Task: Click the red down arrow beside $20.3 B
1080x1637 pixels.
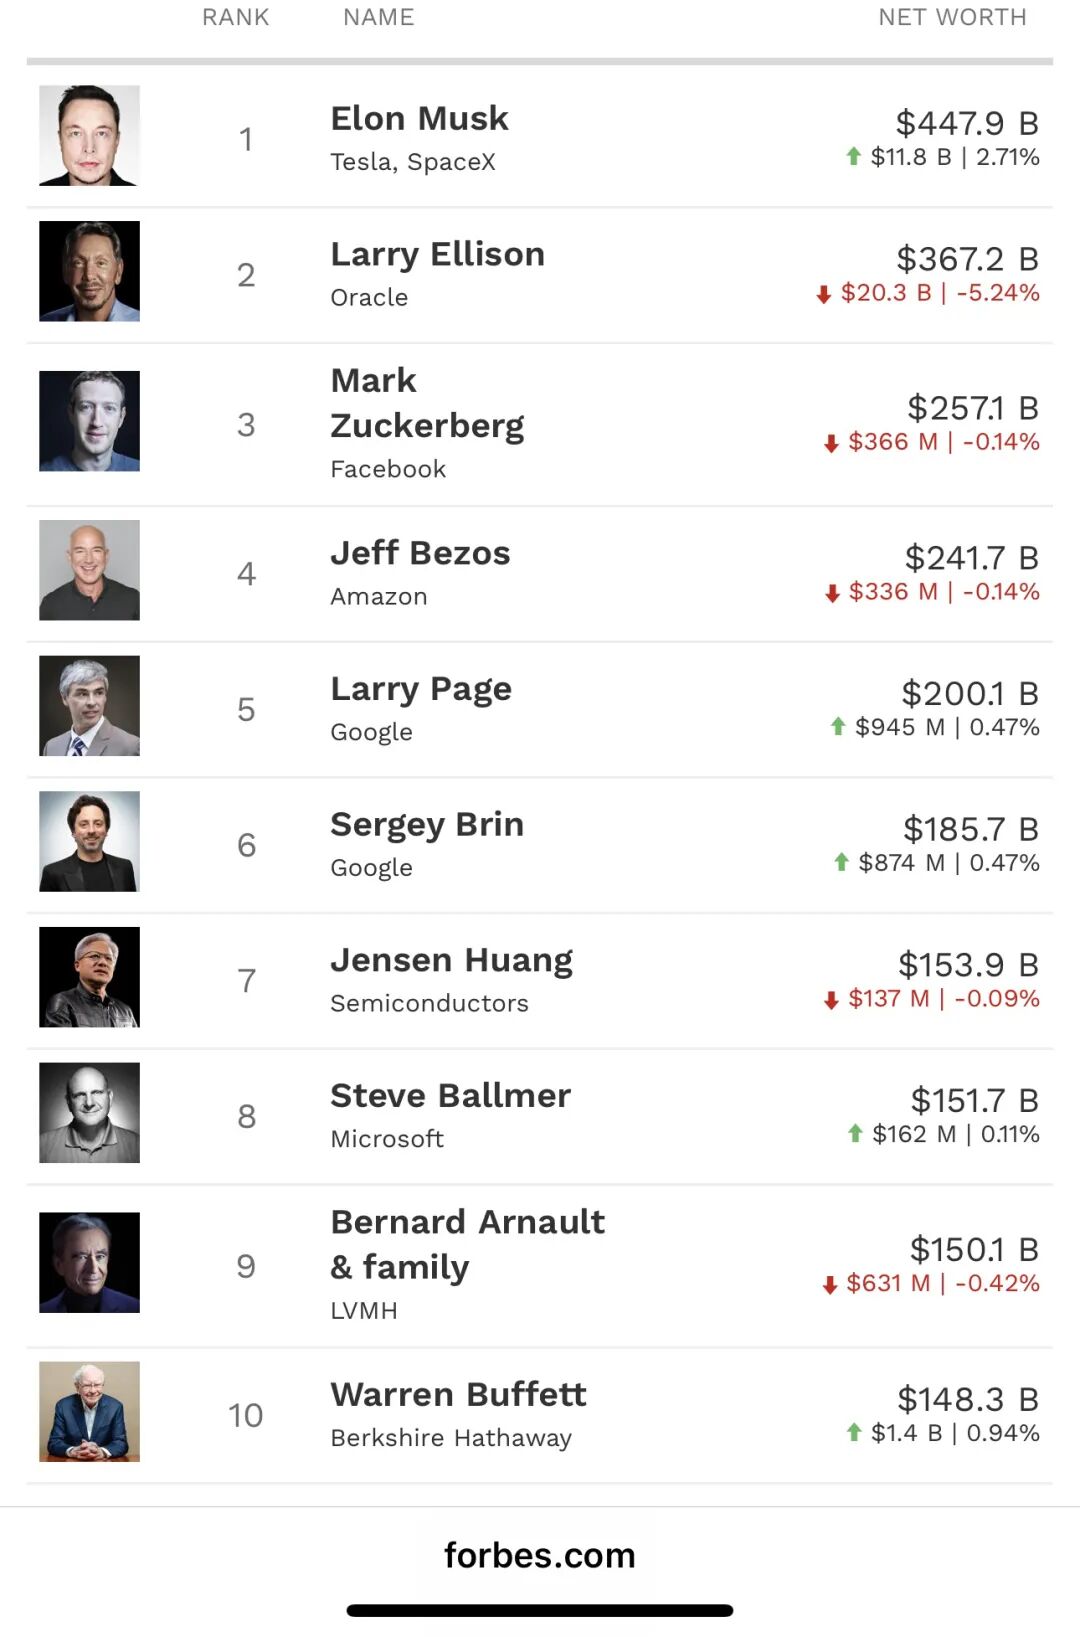Action: pyautogui.click(x=824, y=294)
